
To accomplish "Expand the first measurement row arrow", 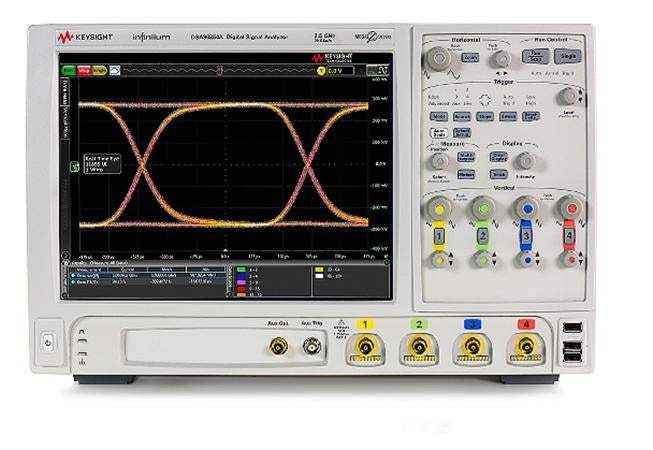I will pyautogui.click(x=67, y=274).
